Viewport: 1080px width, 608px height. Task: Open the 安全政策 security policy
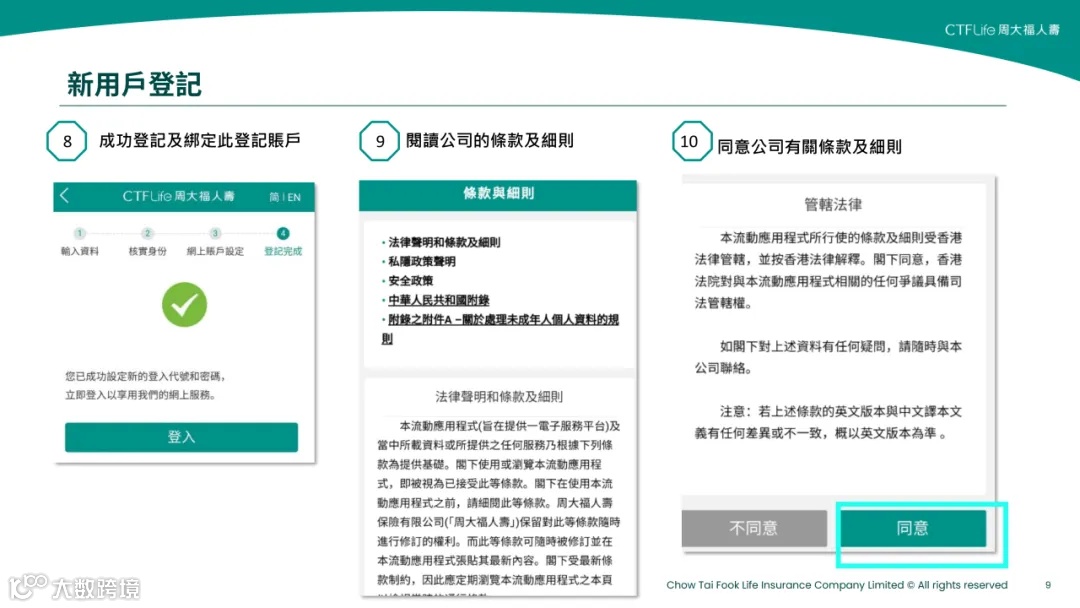coord(410,281)
